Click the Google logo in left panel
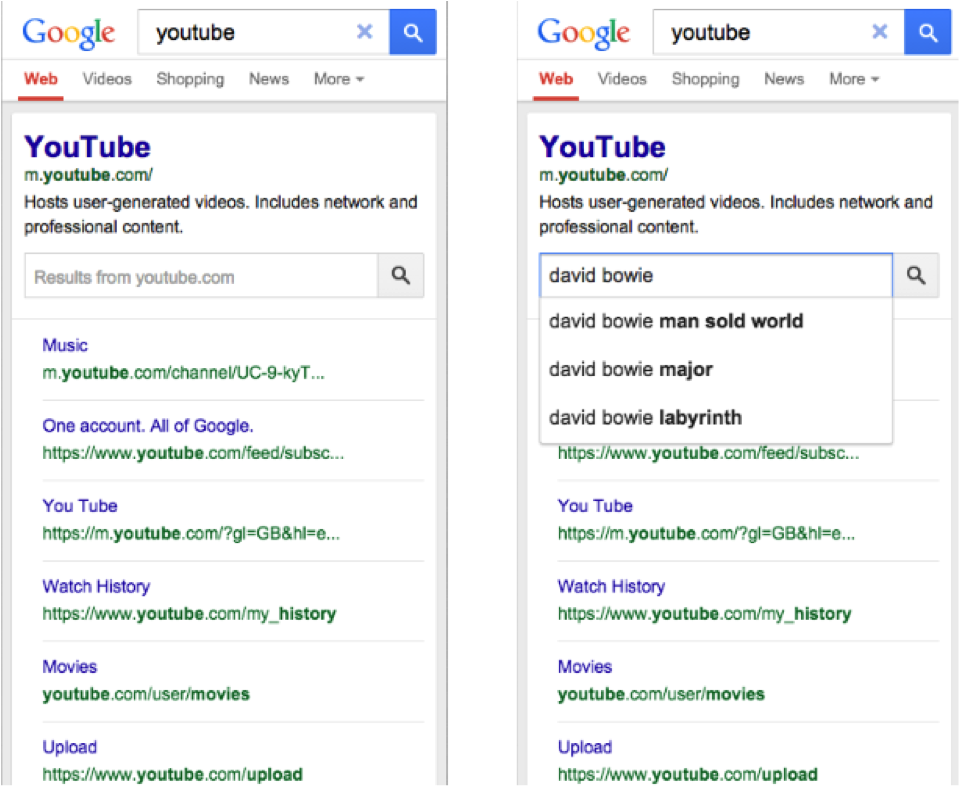 tap(69, 33)
